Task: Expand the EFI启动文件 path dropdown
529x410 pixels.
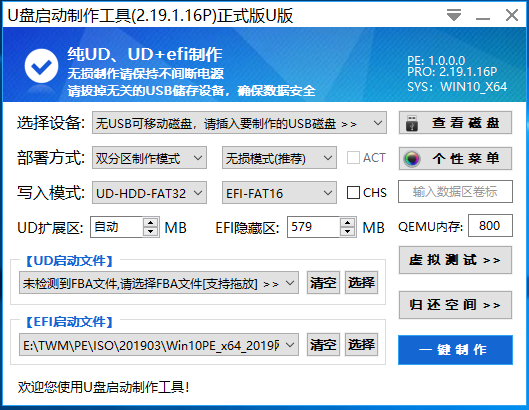Action: [x=159, y=345]
